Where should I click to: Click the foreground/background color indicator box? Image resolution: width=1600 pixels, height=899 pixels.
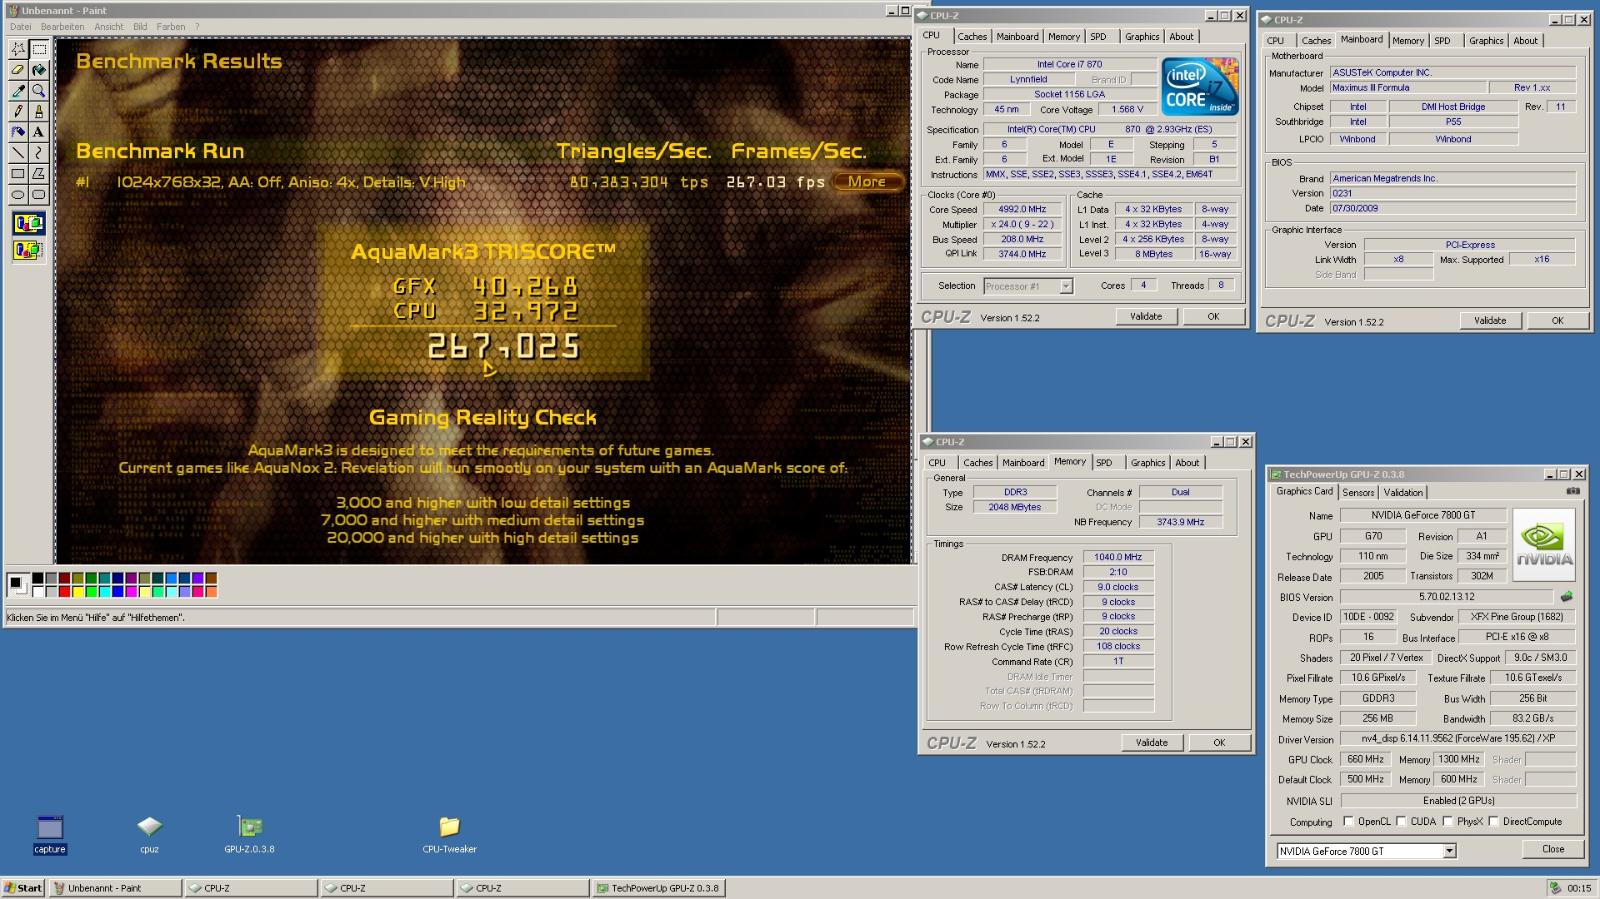tap(18, 584)
